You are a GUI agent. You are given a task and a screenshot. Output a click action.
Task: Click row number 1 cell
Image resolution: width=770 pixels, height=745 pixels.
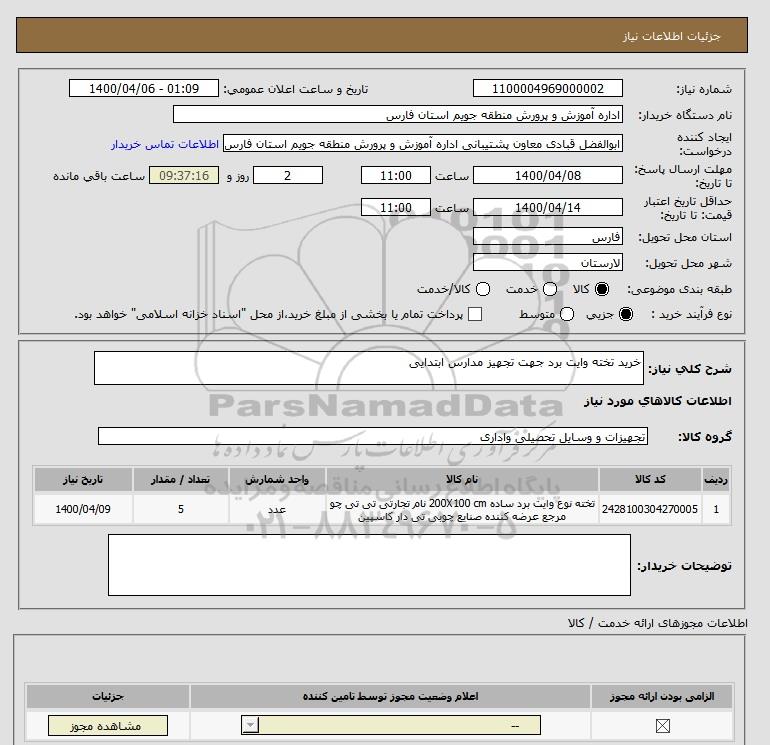716,509
